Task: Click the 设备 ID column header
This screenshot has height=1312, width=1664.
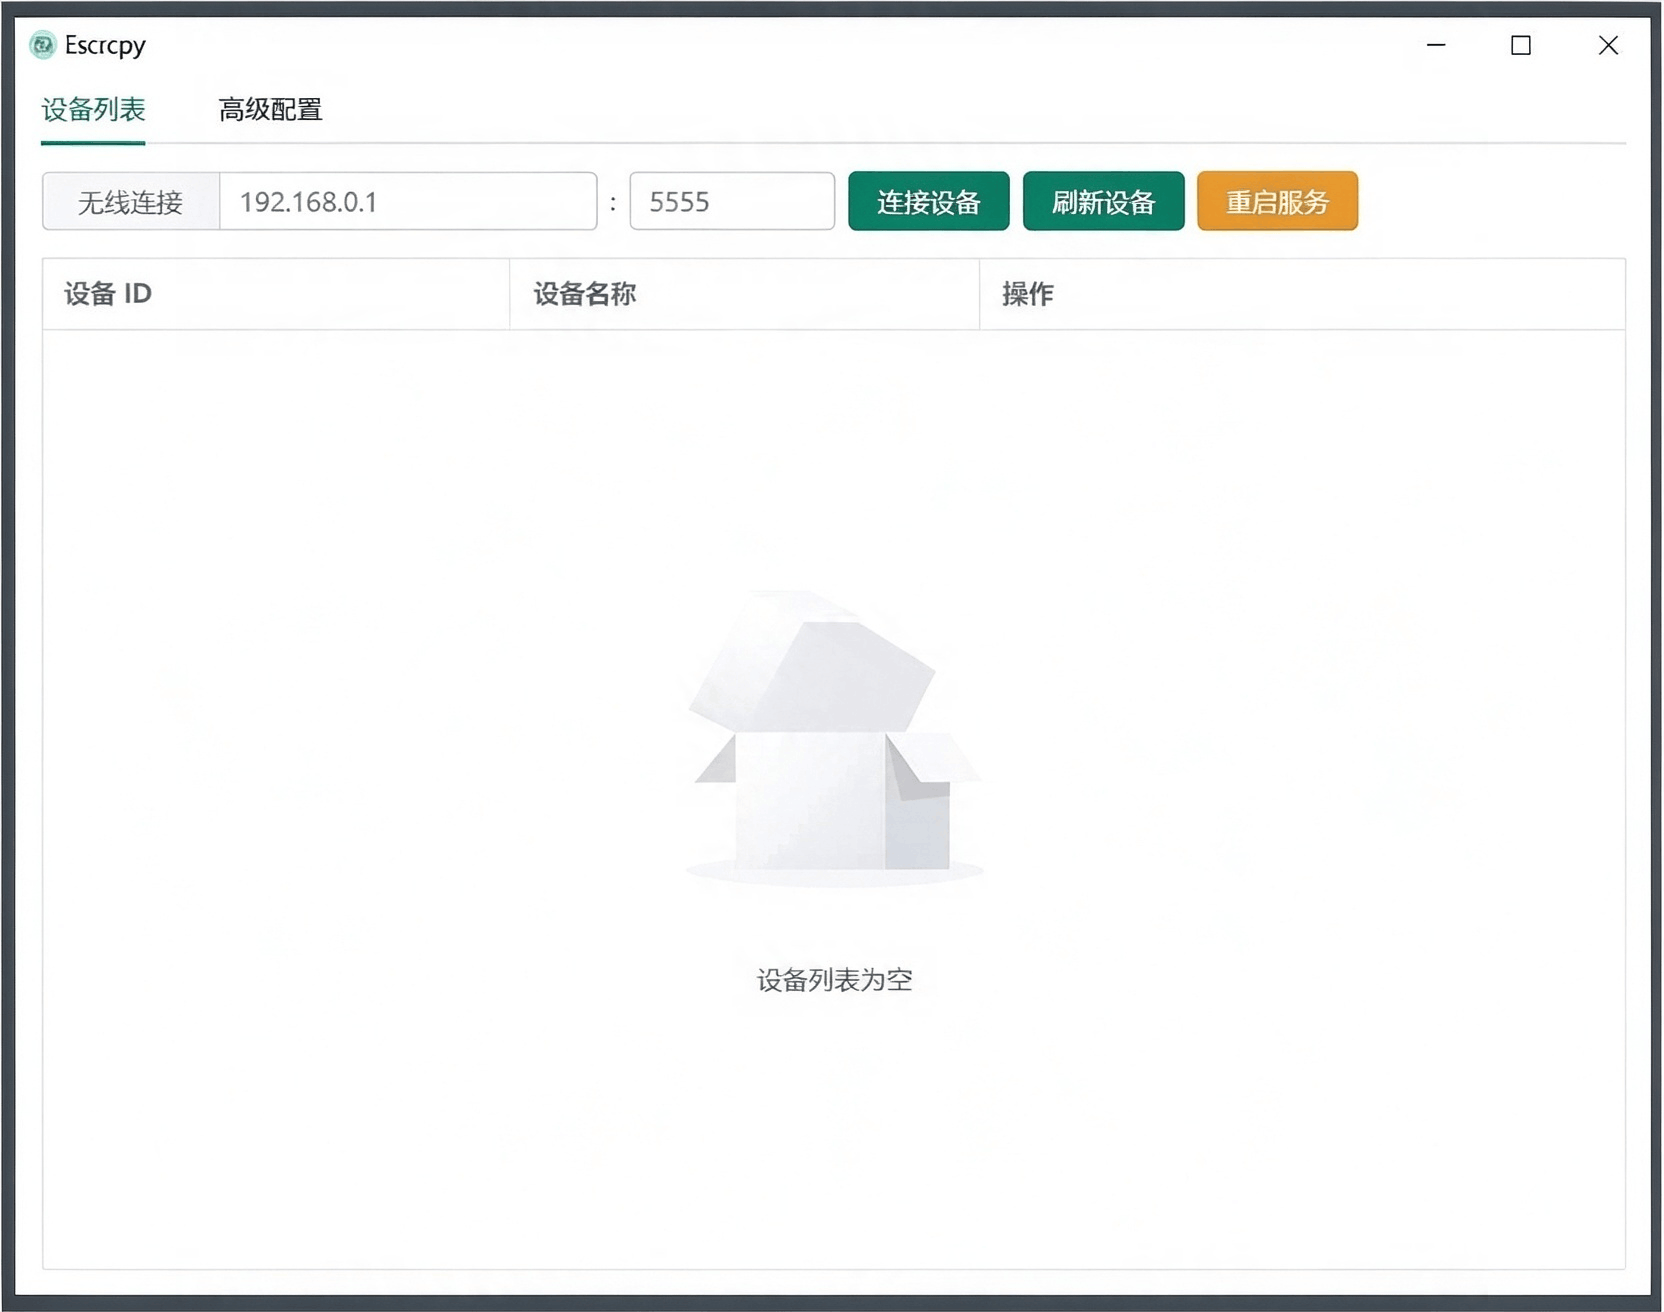Action: [276, 294]
